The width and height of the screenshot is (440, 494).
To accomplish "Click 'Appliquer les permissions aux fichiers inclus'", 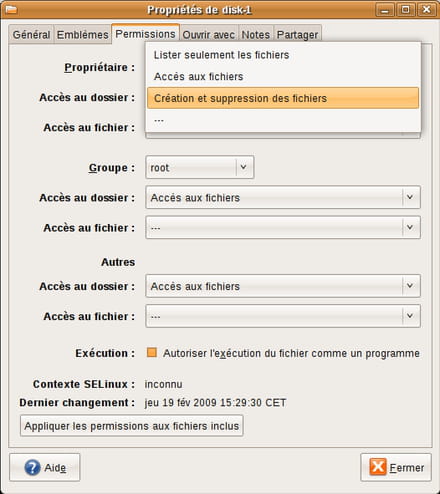I will [132, 426].
